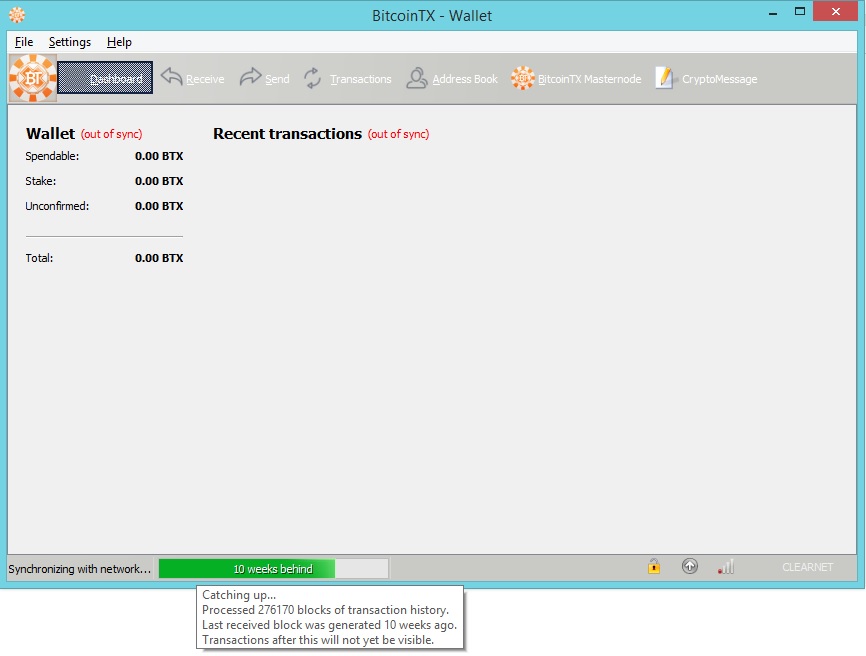Click the wallet lock icon in status bar
Screen dimensions: 866x656
coord(654,566)
